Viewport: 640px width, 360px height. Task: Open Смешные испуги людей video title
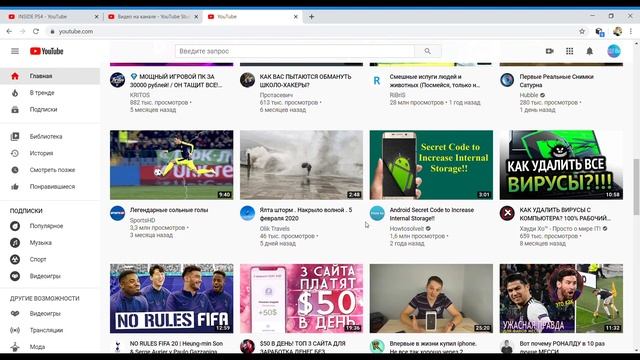(435, 80)
